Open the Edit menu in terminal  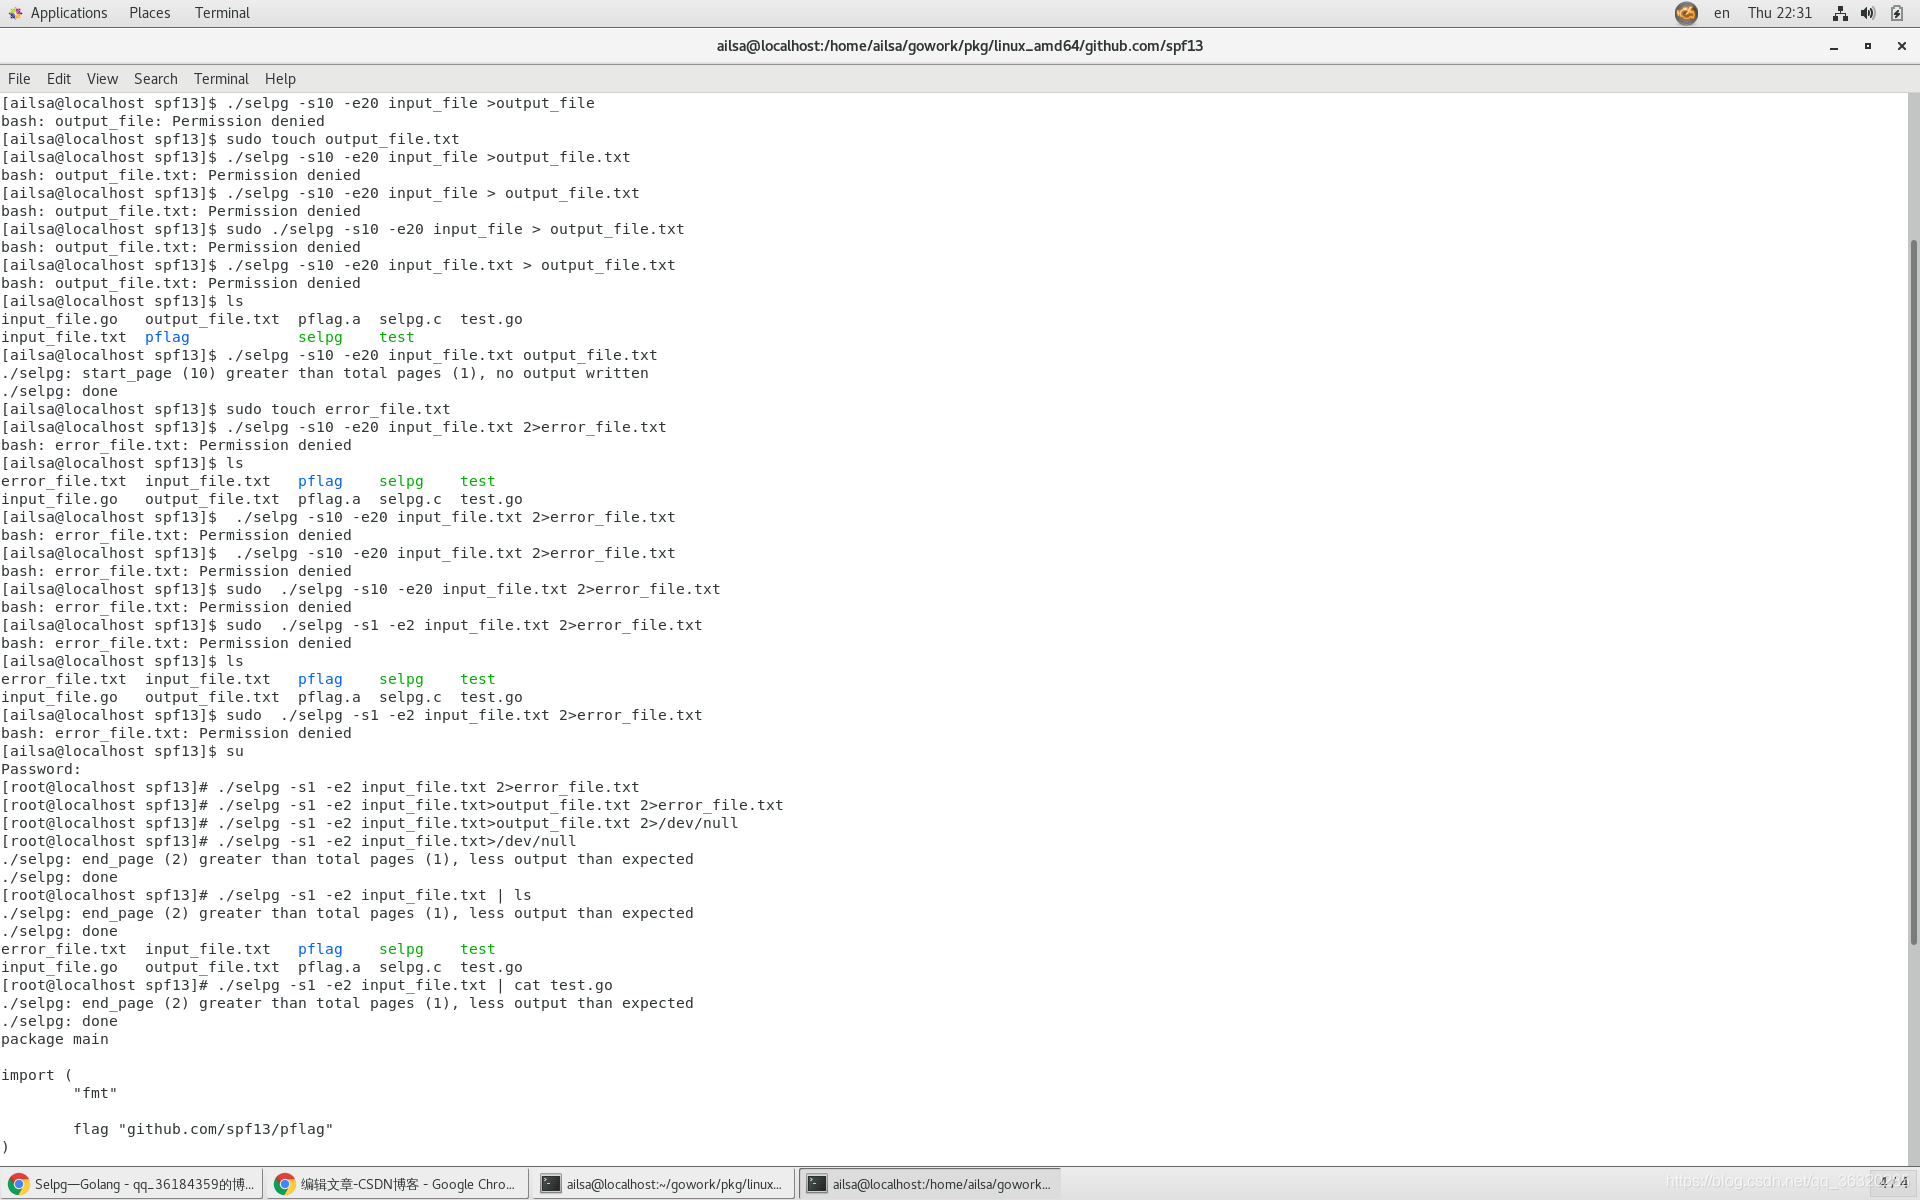(x=59, y=79)
